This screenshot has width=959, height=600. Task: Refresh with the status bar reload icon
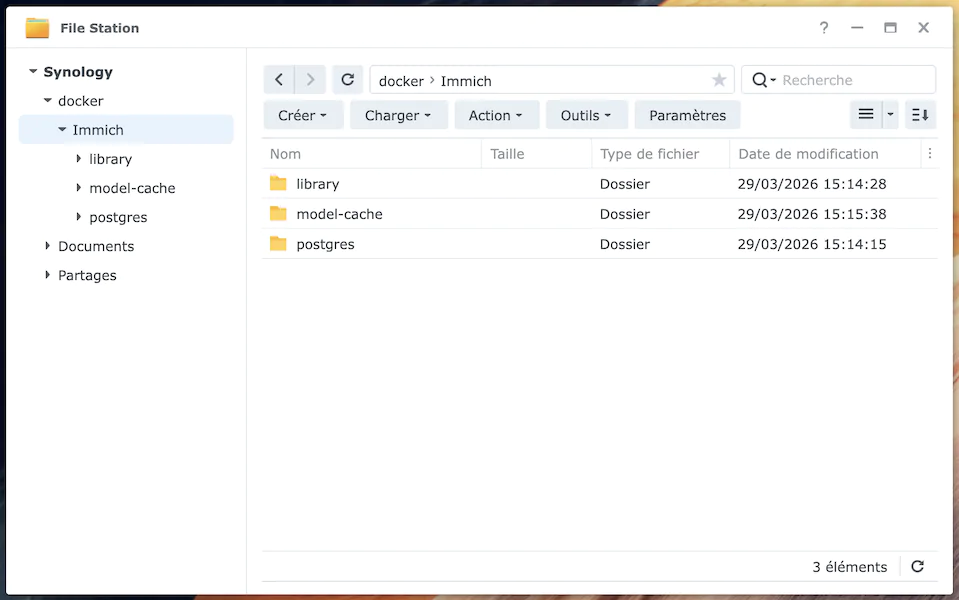point(917,566)
